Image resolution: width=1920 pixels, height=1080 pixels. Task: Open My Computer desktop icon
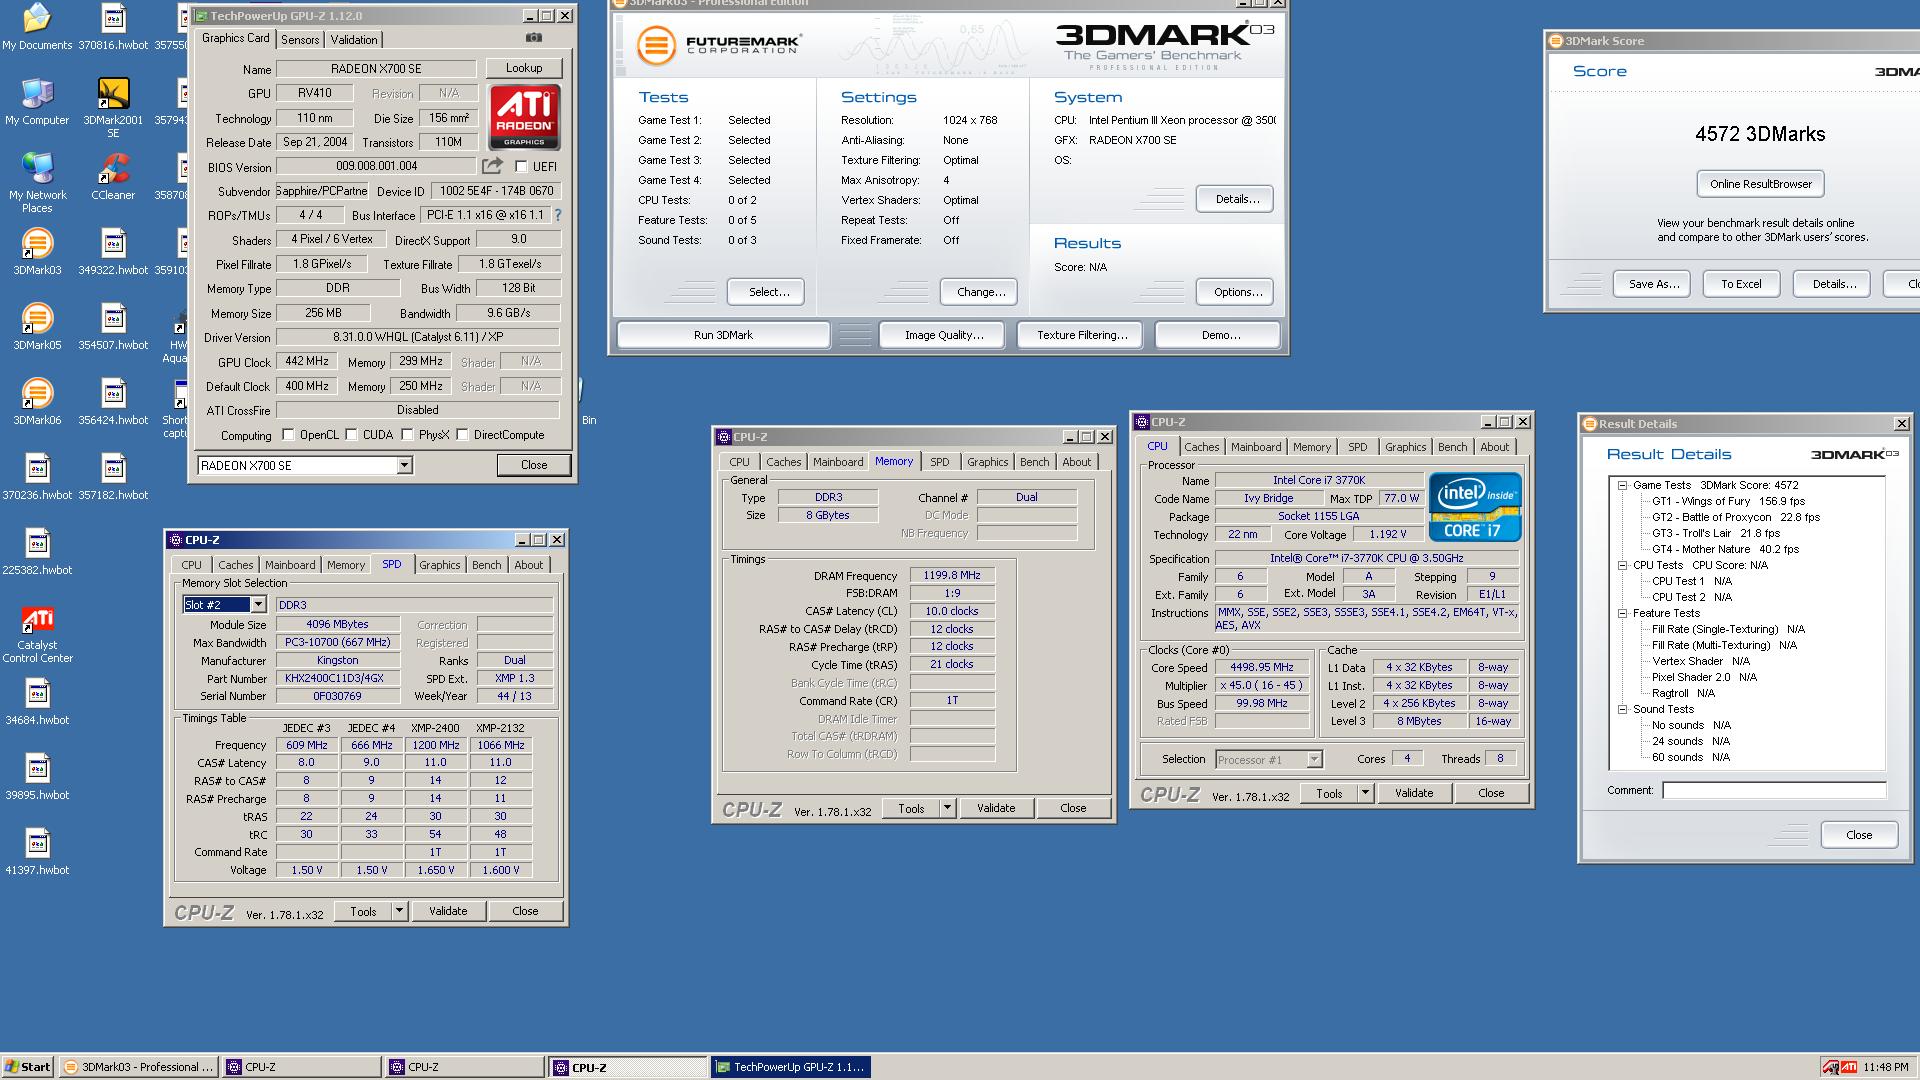(x=37, y=102)
